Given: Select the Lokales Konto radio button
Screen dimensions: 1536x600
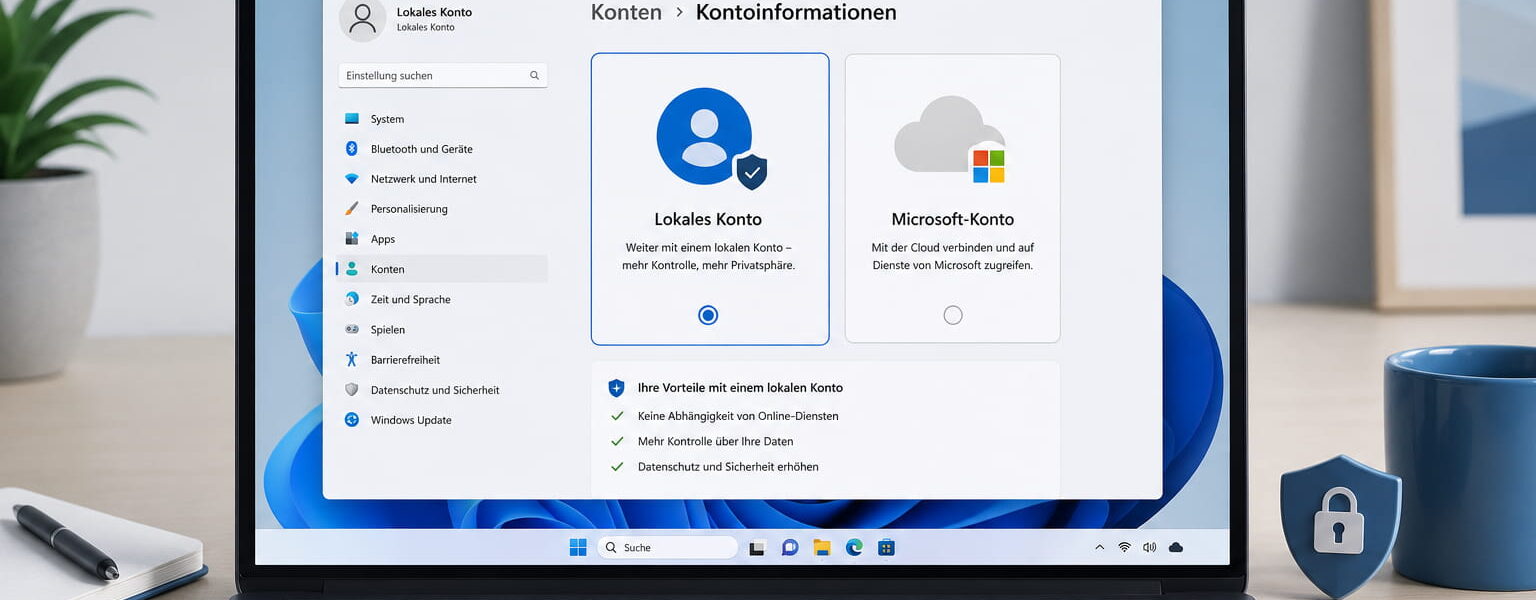Looking at the screenshot, I should point(708,315).
